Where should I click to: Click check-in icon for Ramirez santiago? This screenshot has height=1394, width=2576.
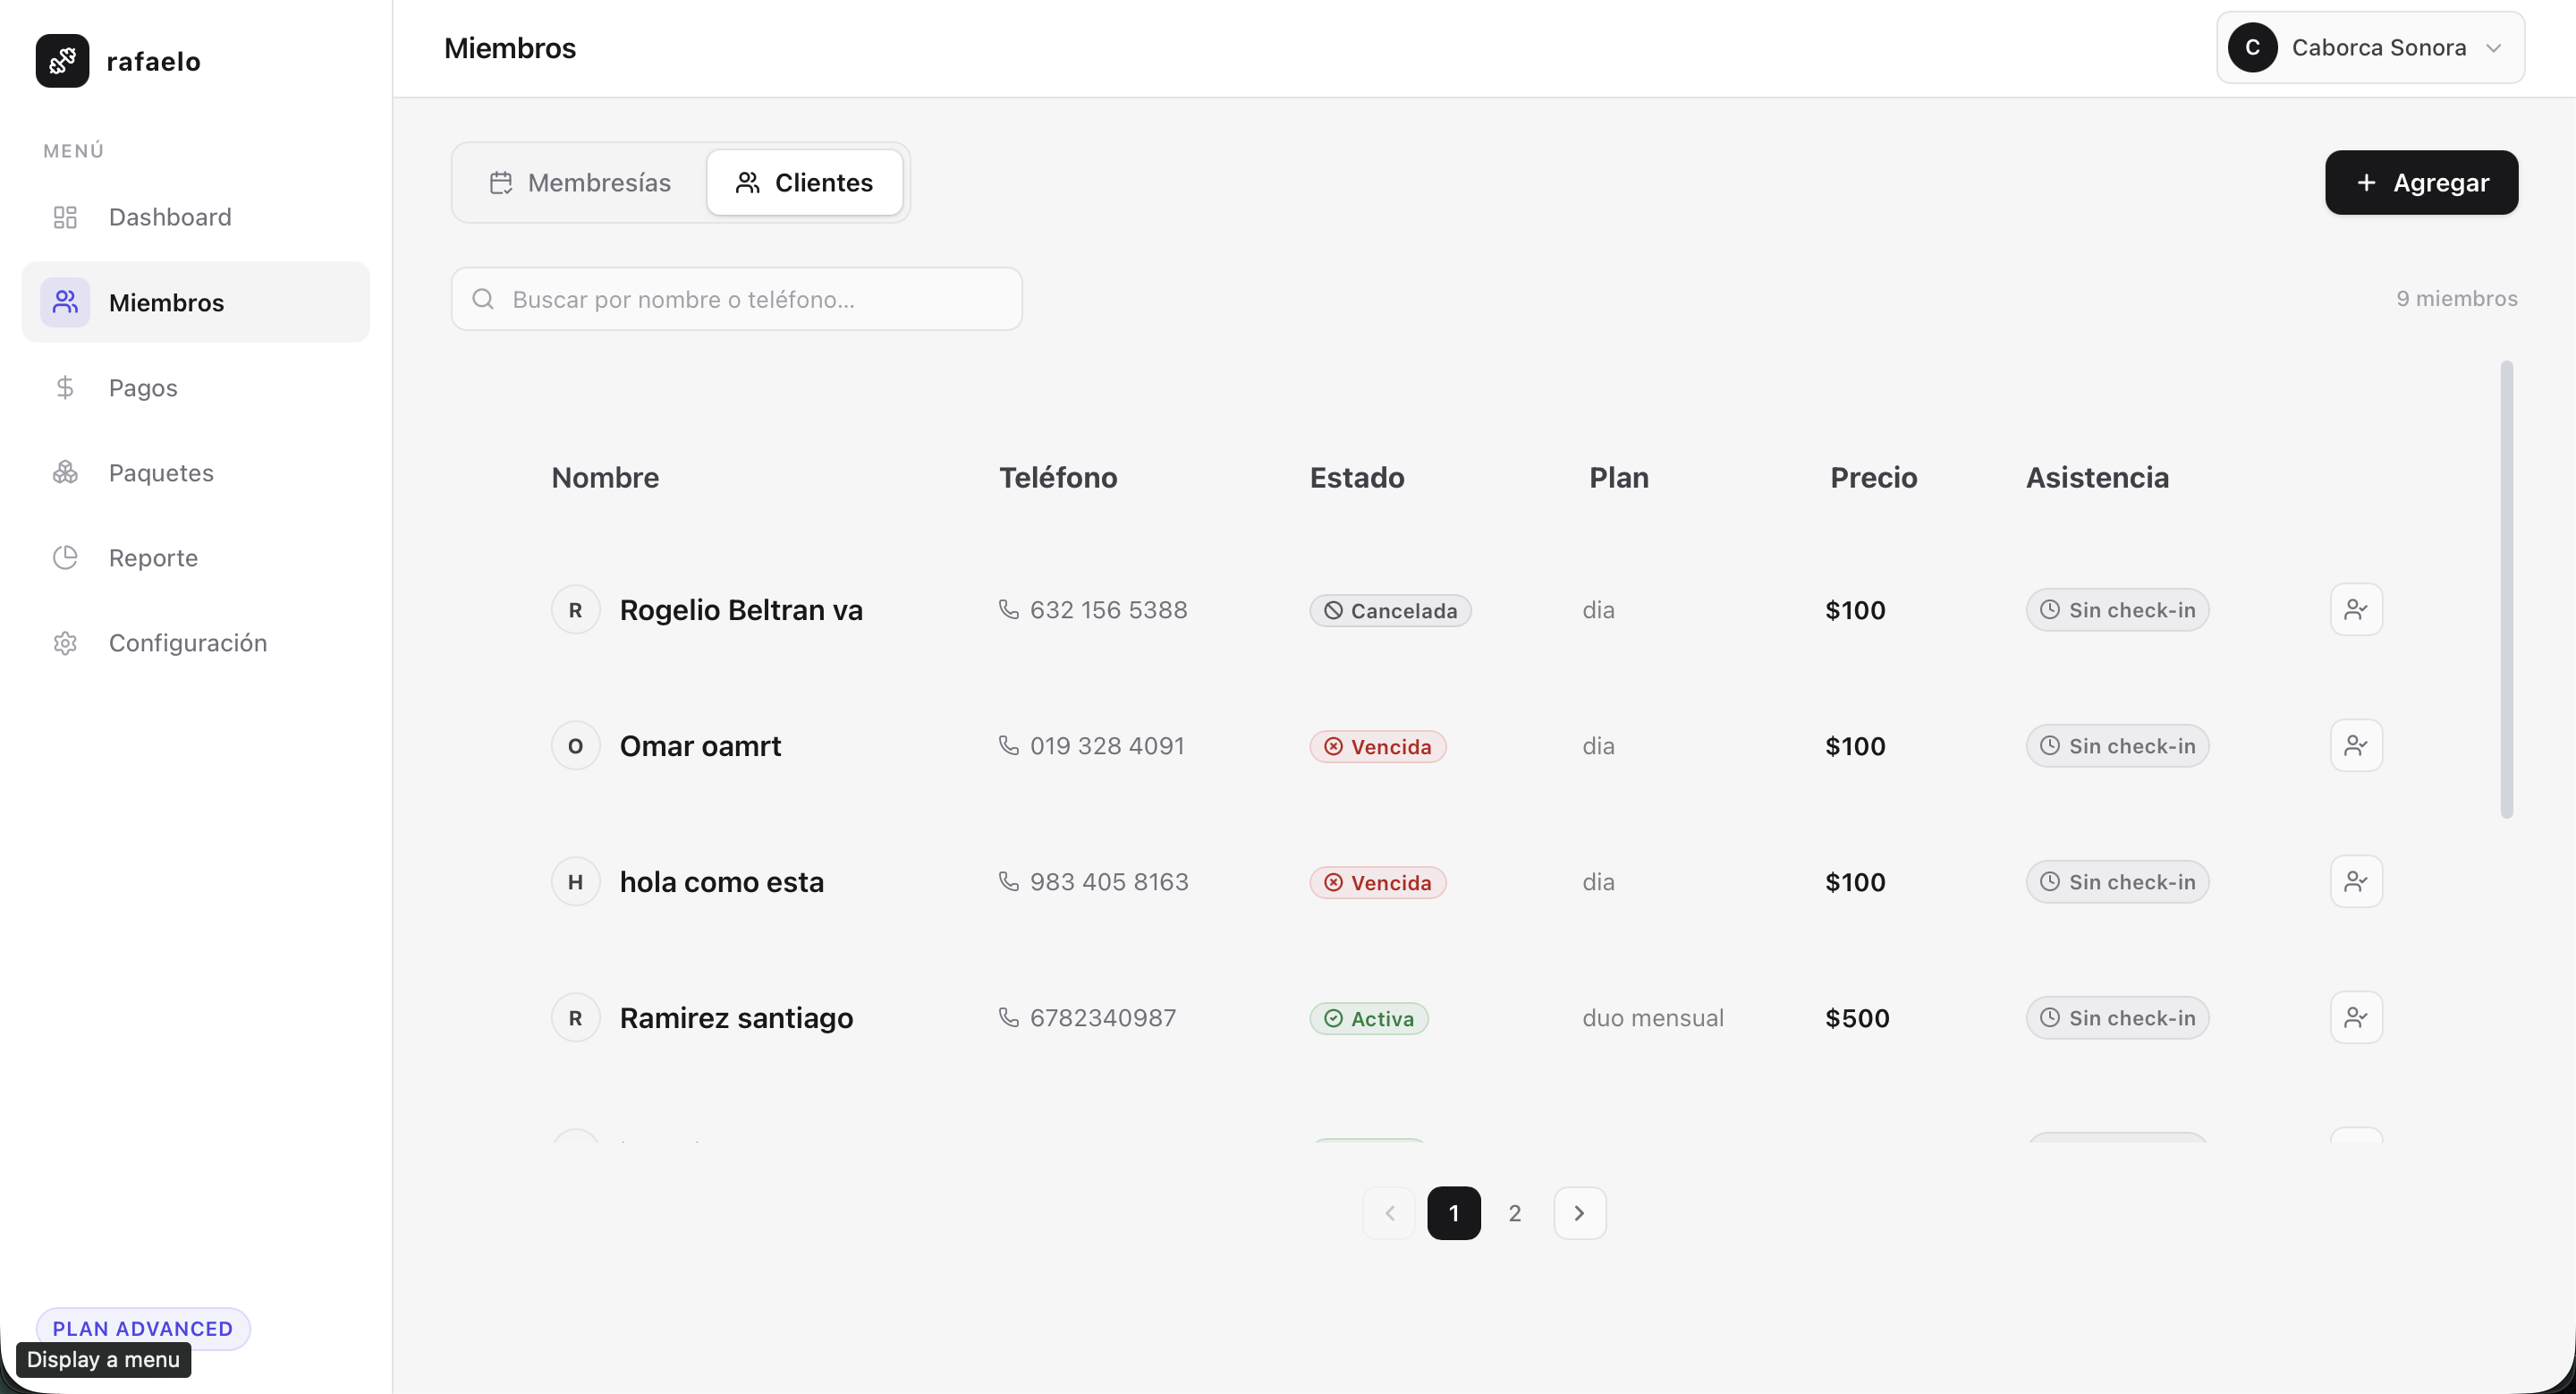click(x=2356, y=1018)
